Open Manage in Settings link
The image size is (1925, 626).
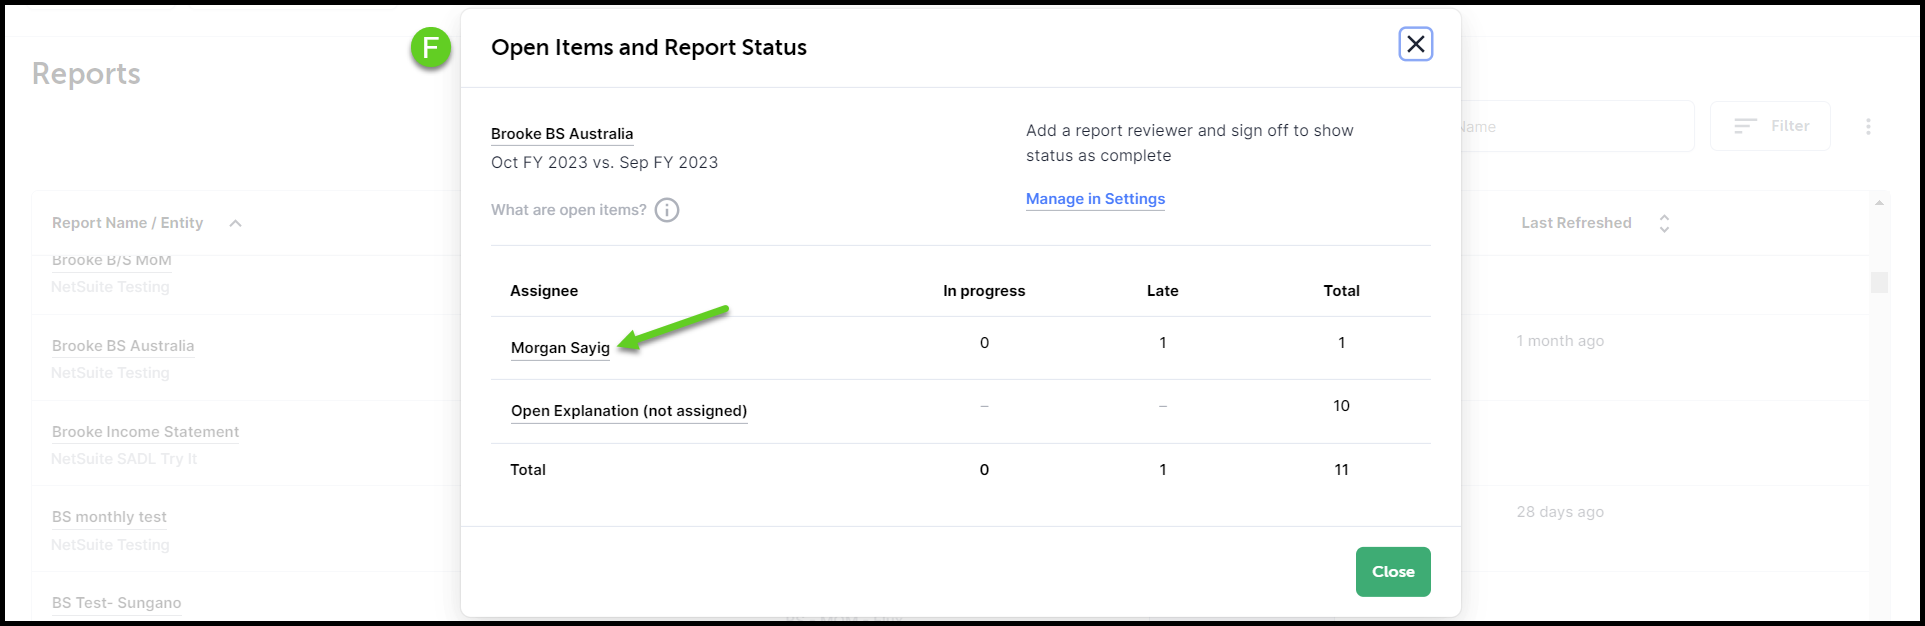(1095, 199)
